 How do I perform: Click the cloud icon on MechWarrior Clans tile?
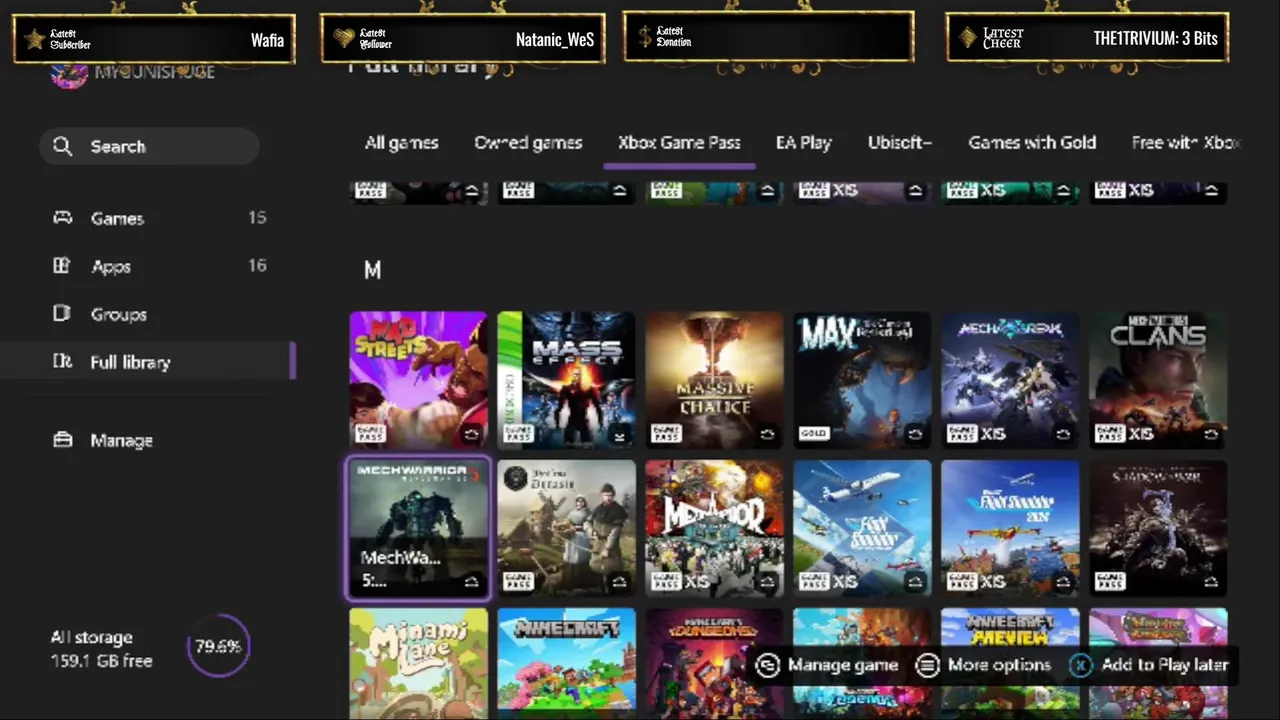click(x=1211, y=435)
